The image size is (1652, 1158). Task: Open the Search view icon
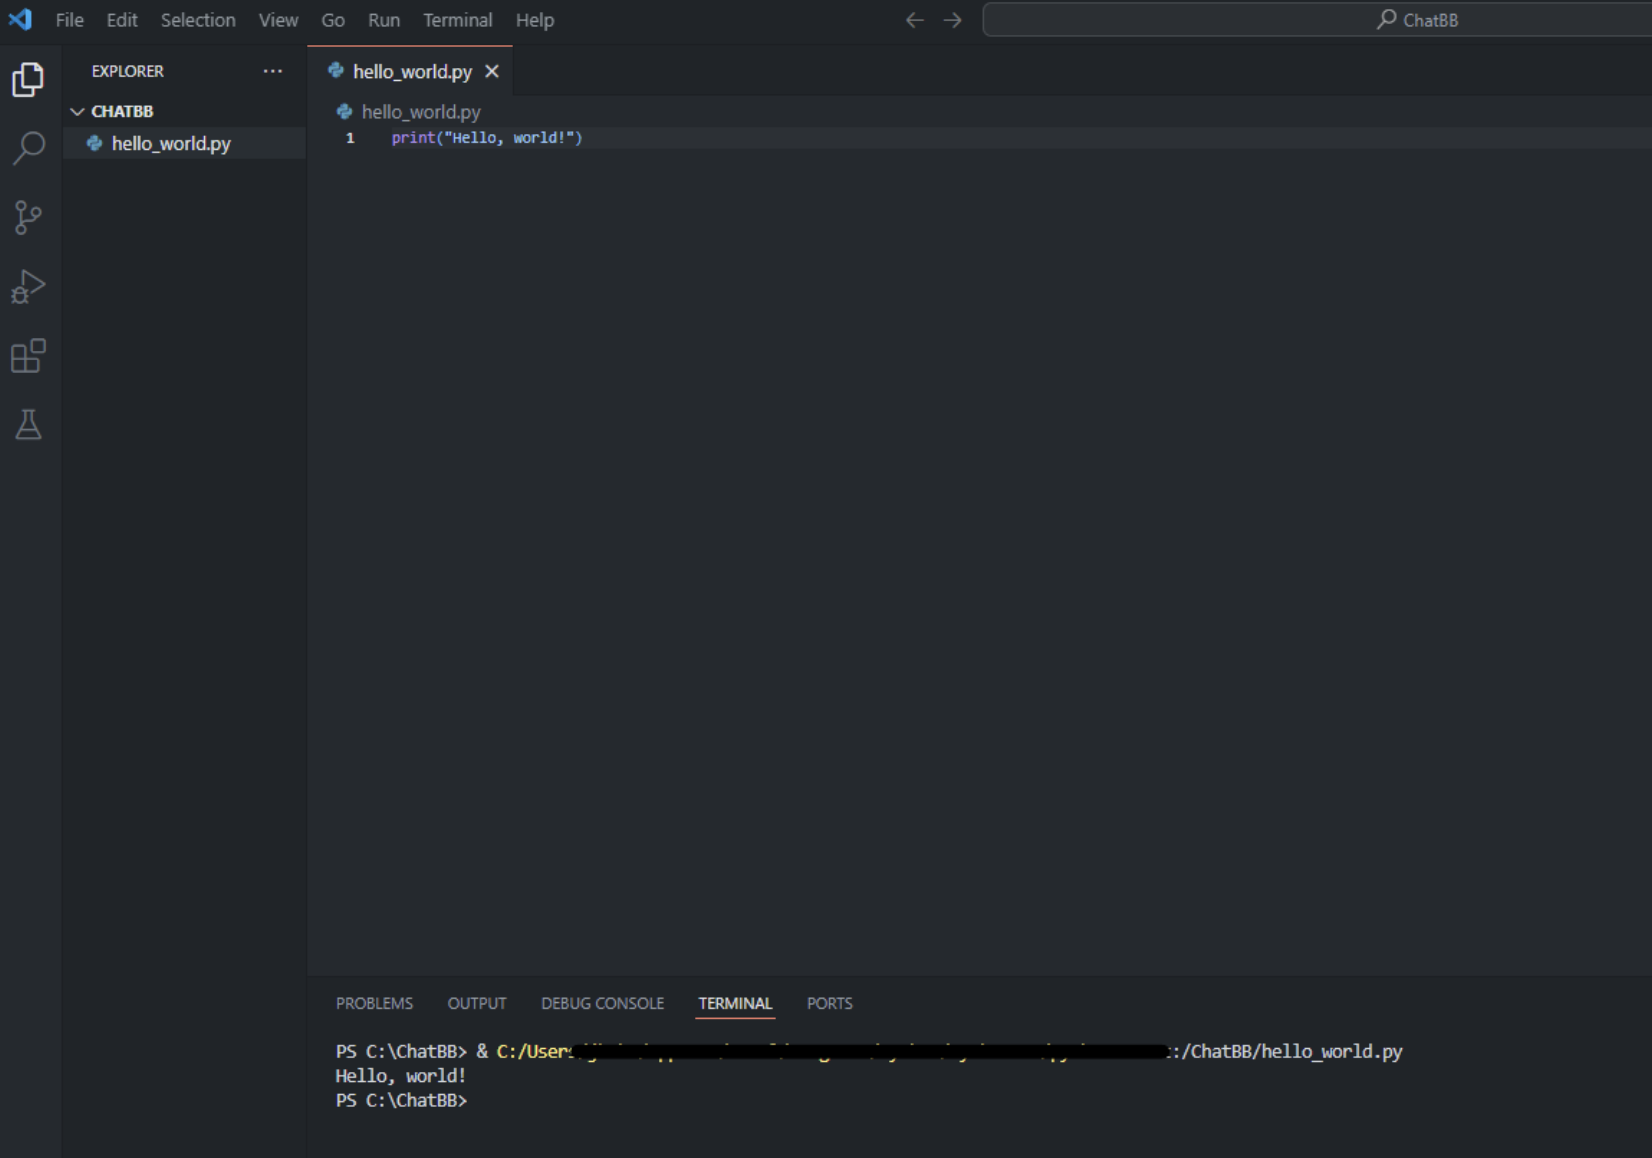click(x=28, y=148)
